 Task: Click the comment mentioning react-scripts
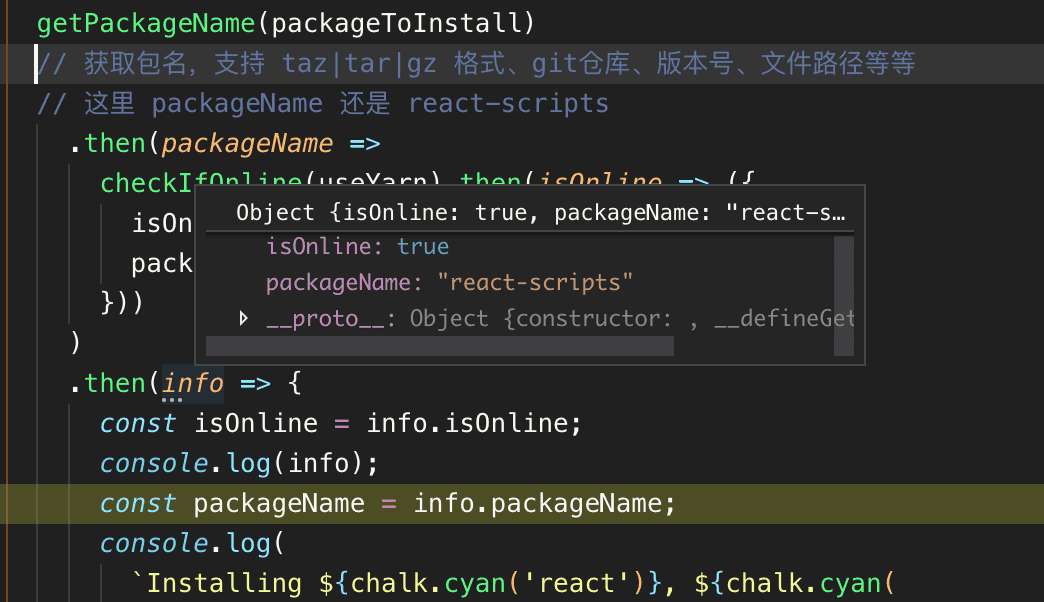tap(300, 102)
